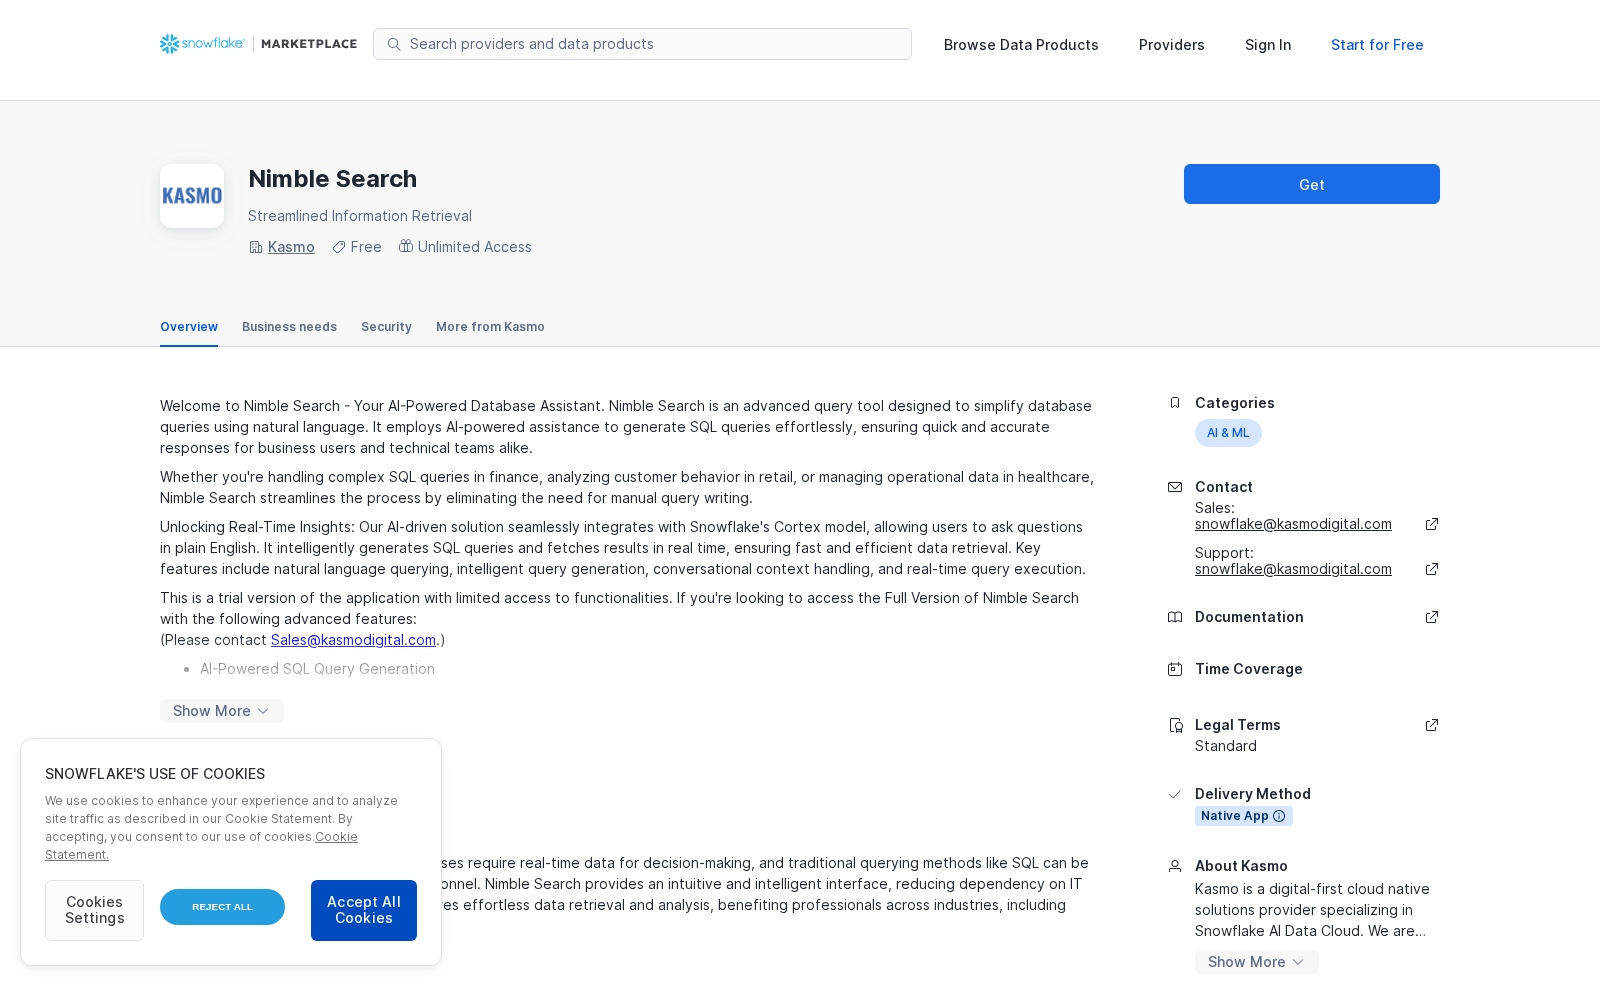Go to the Security tab
This screenshot has width=1600, height=1000.
coord(386,327)
